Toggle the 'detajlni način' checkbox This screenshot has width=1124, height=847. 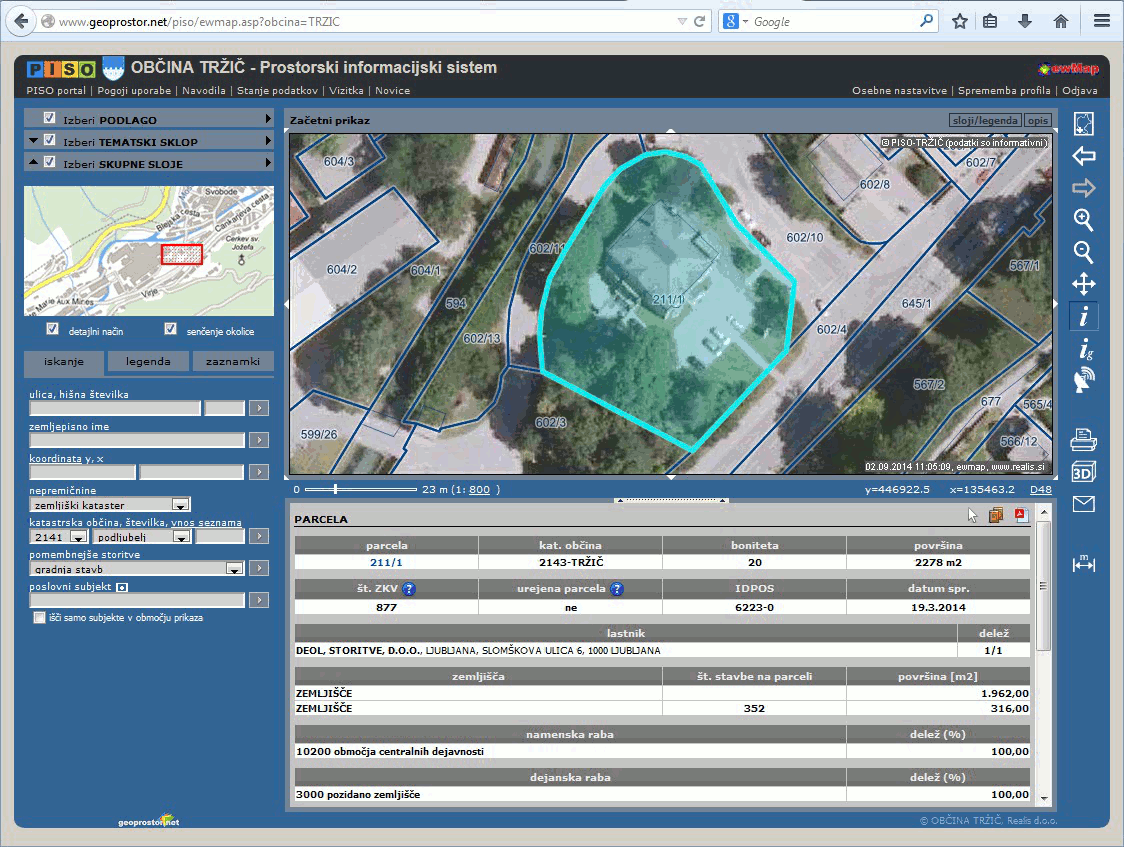[x=53, y=329]
